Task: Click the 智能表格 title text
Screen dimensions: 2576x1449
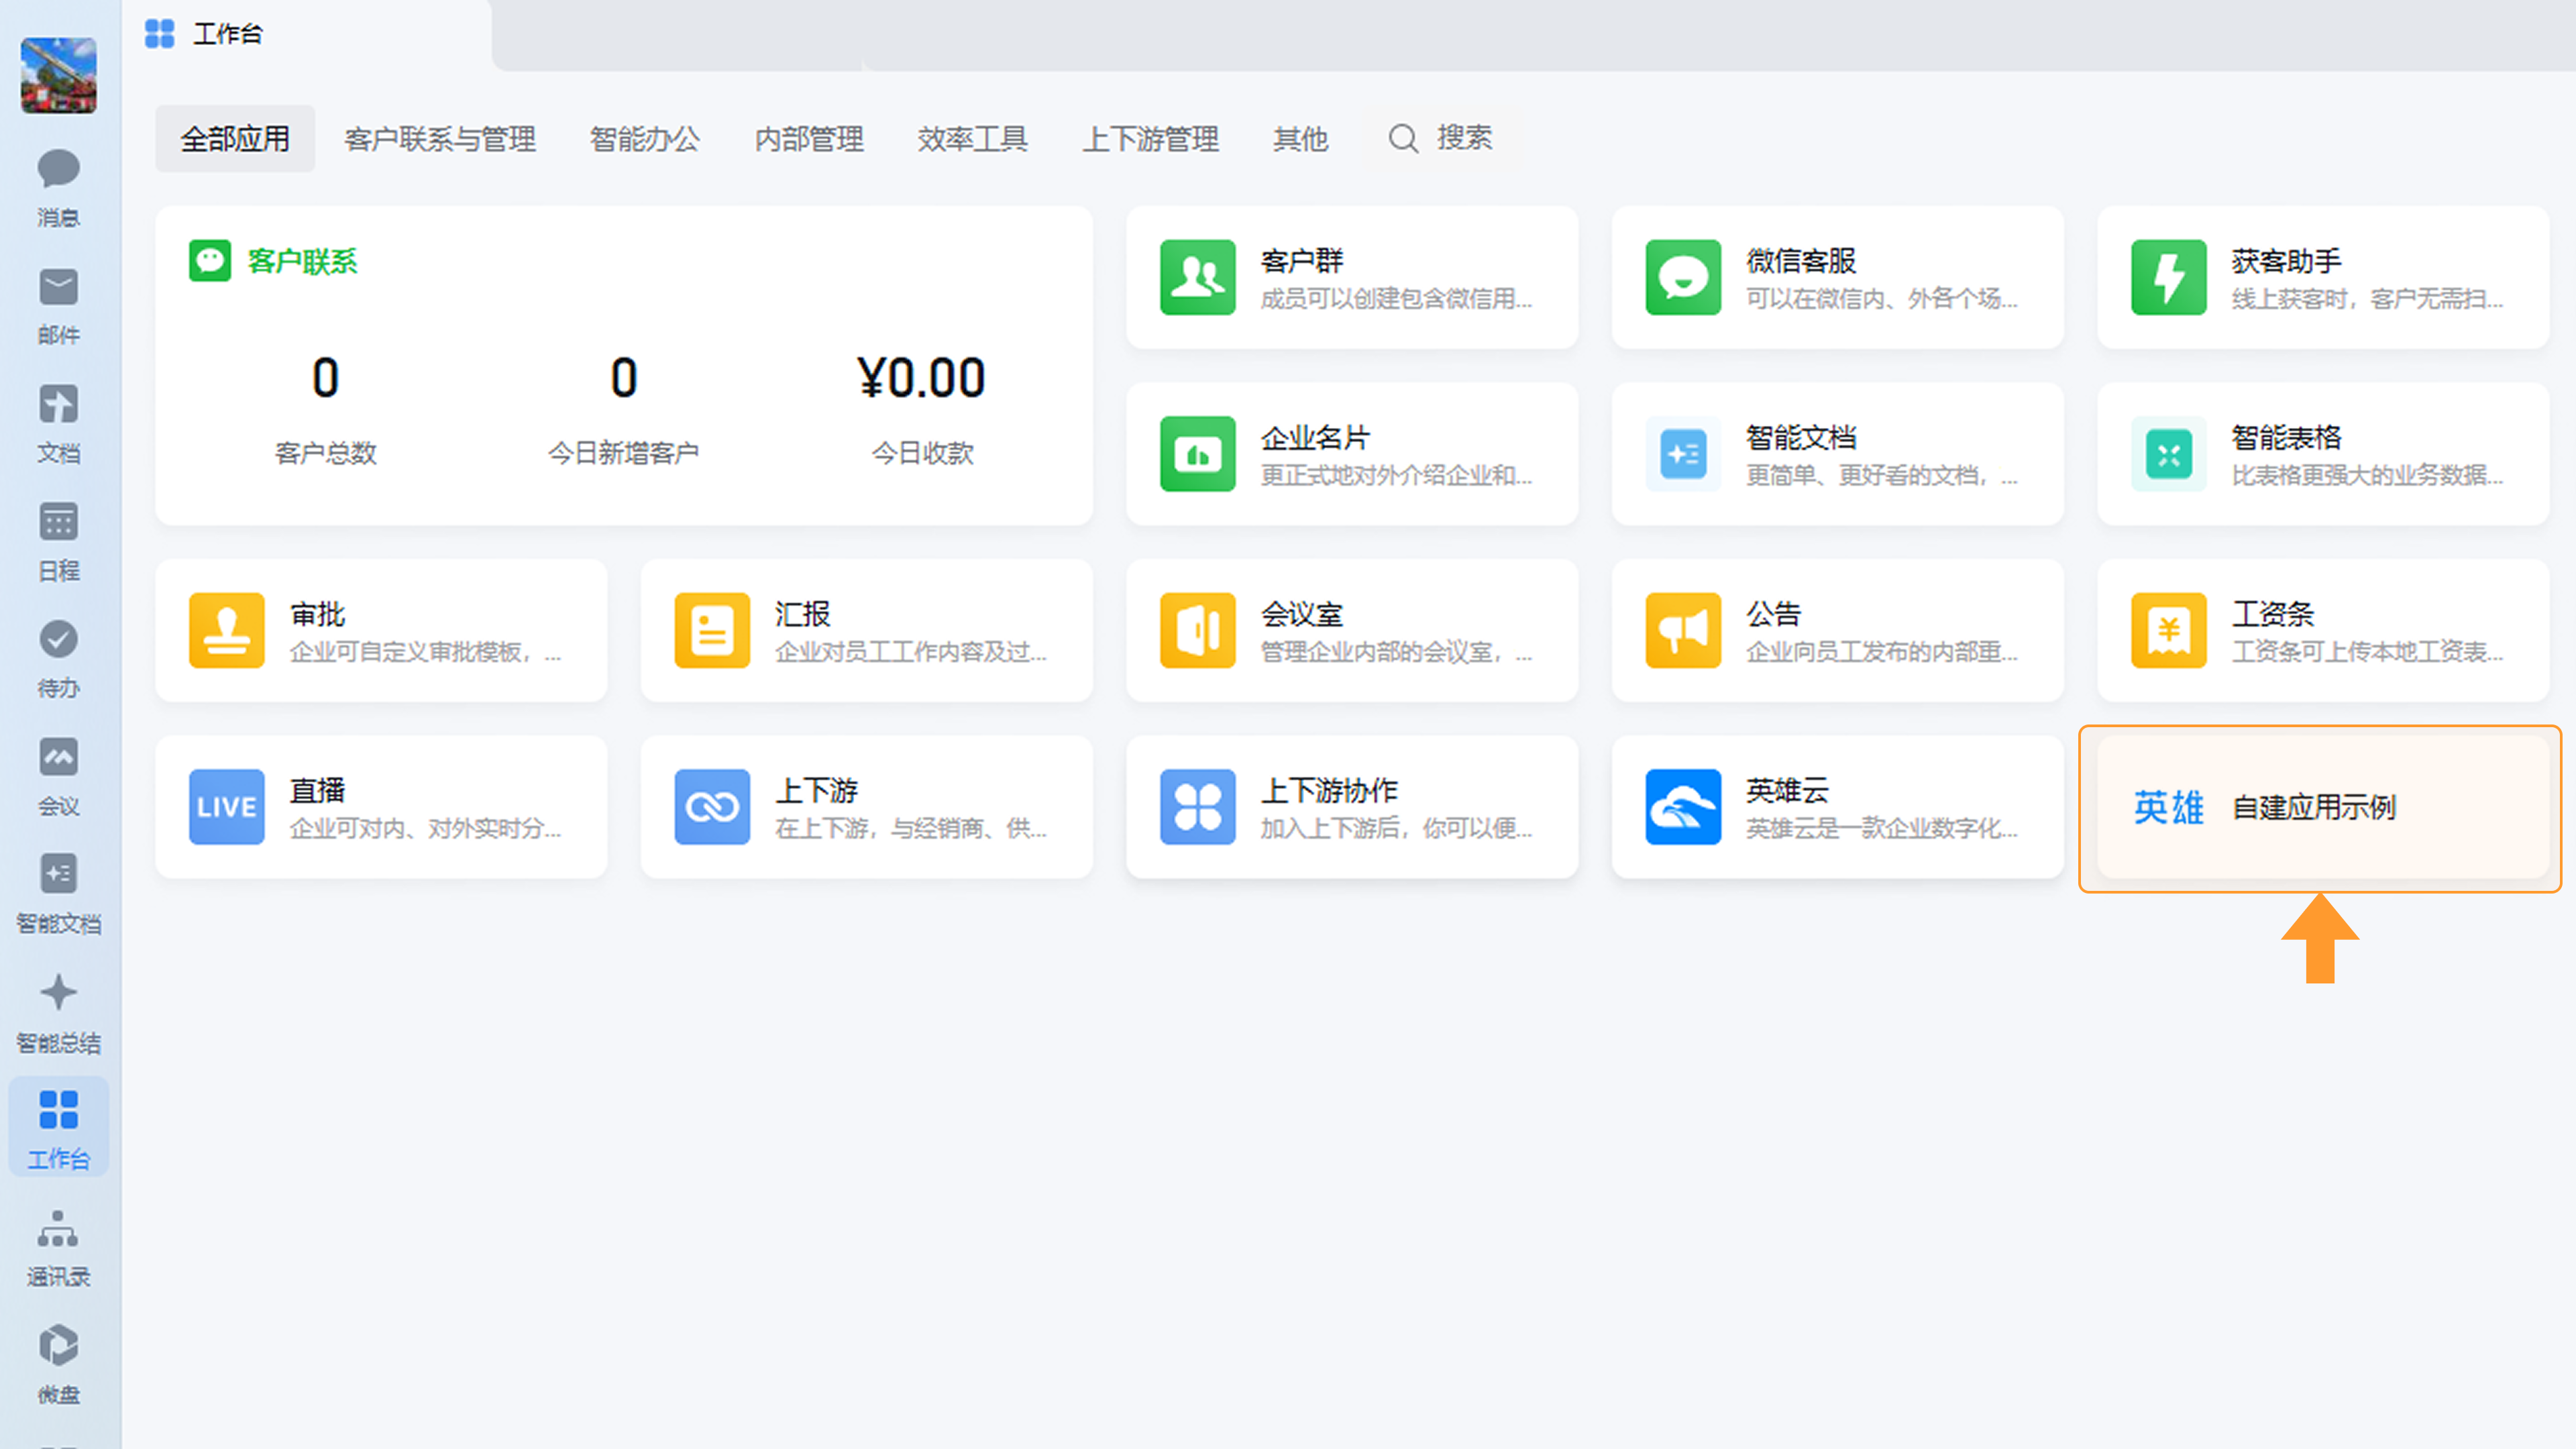Action: tap(2286, 437)
